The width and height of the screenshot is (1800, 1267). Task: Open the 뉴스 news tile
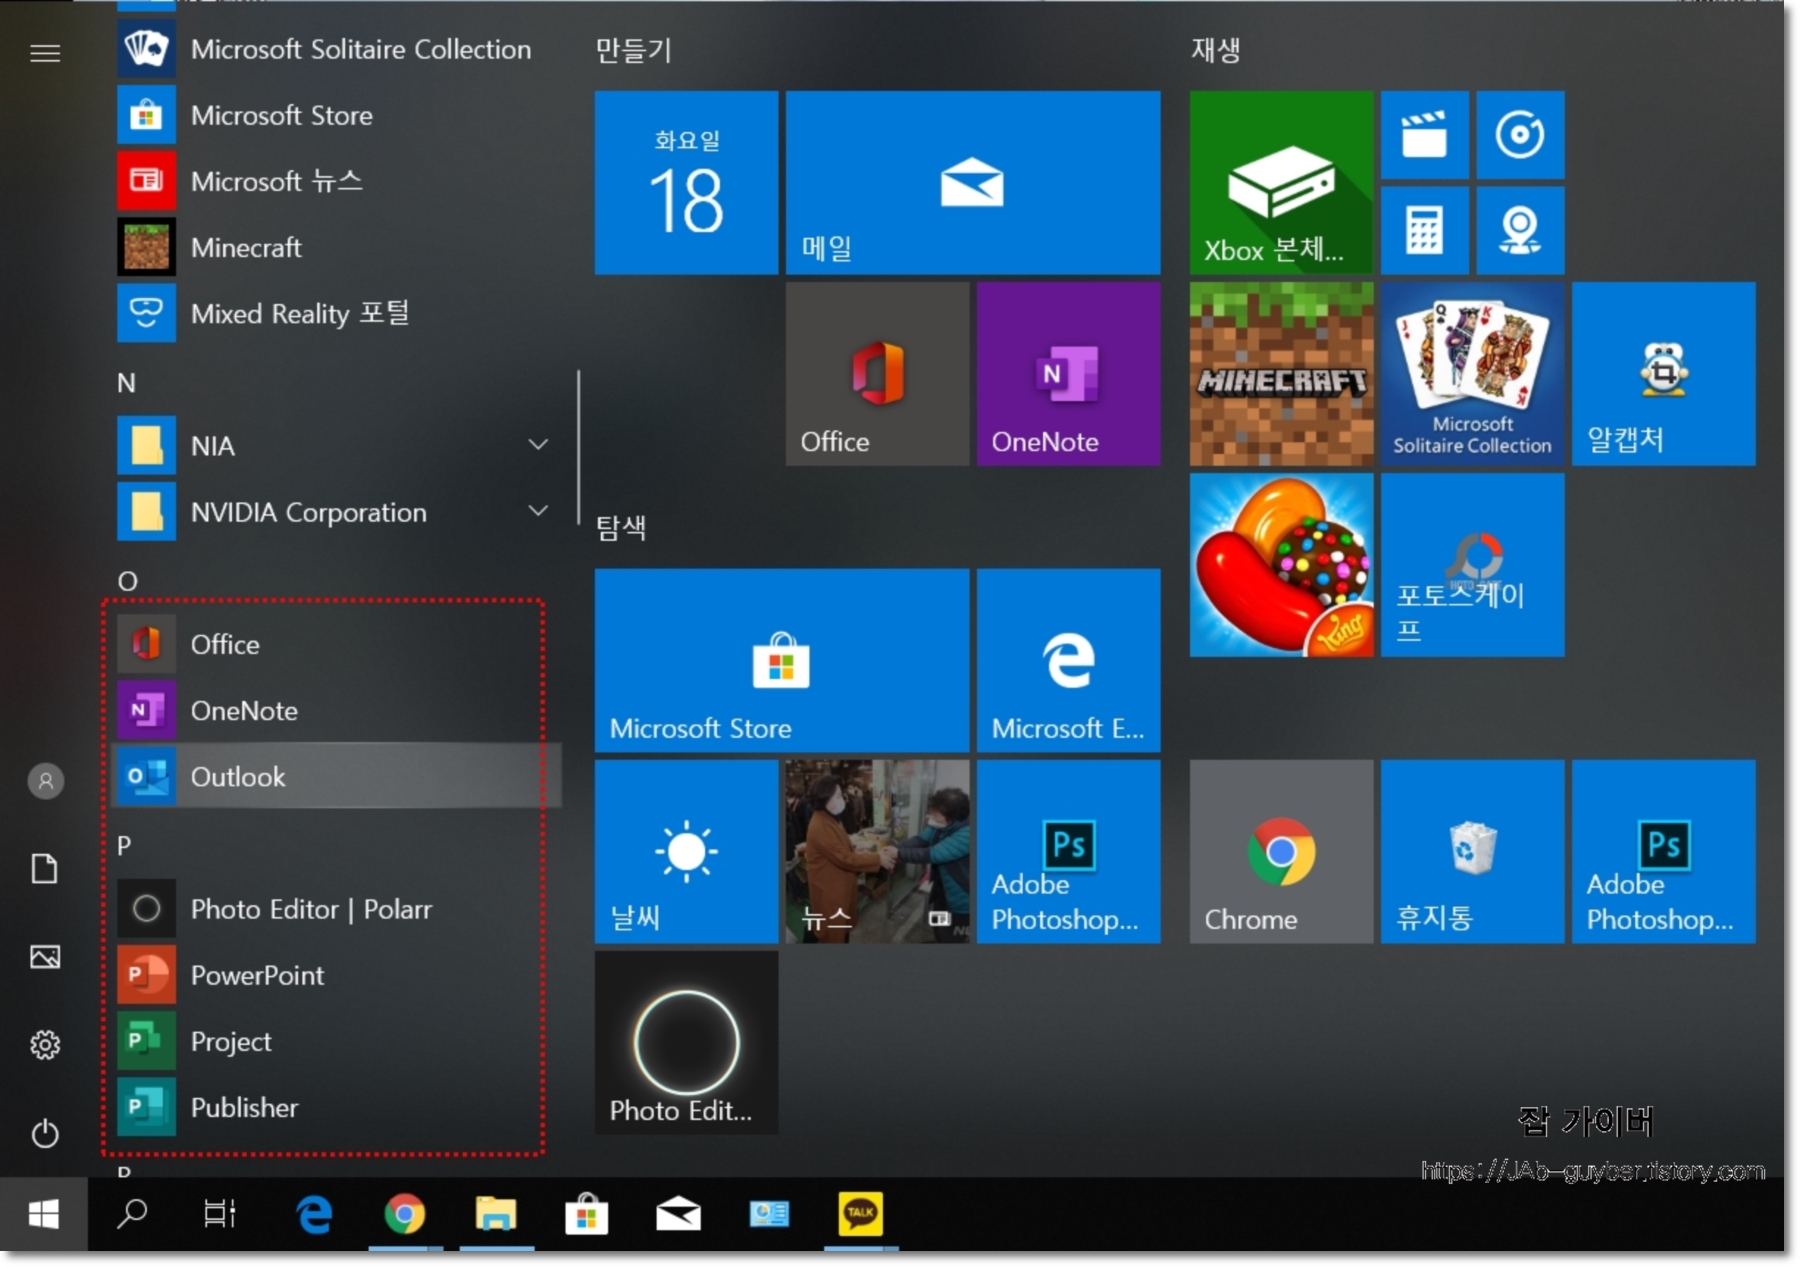click(x=877, y=851)
